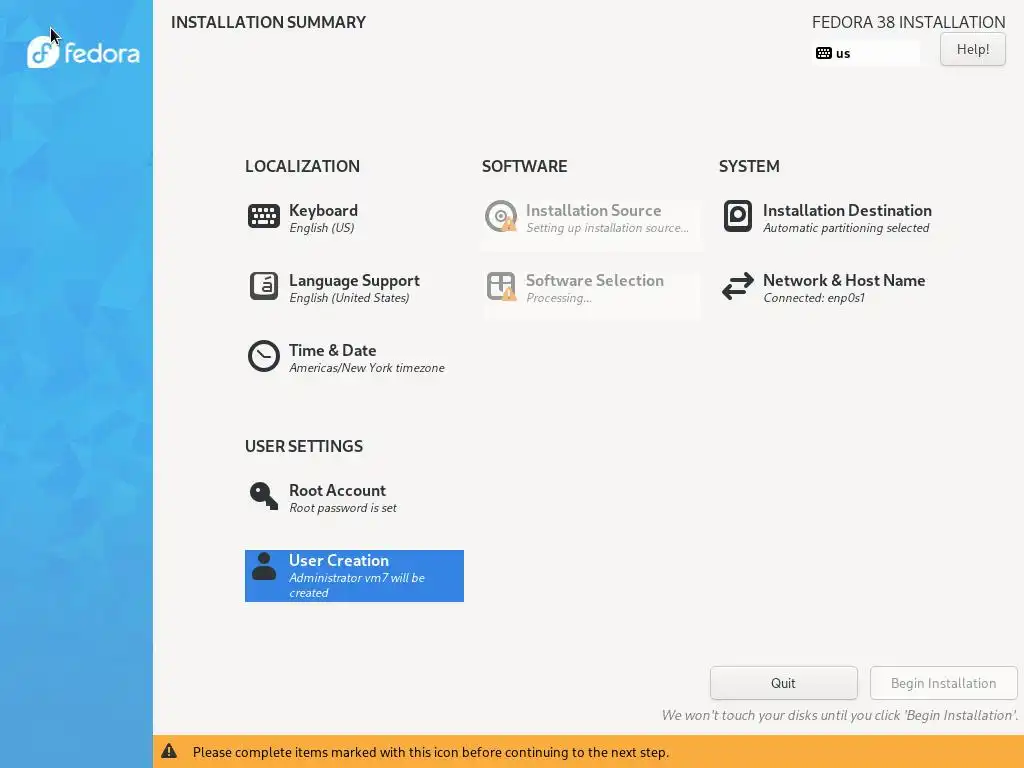Click the User Creation person icon
The width and height of the screenshot is (1024, 768).
[264, 566]
